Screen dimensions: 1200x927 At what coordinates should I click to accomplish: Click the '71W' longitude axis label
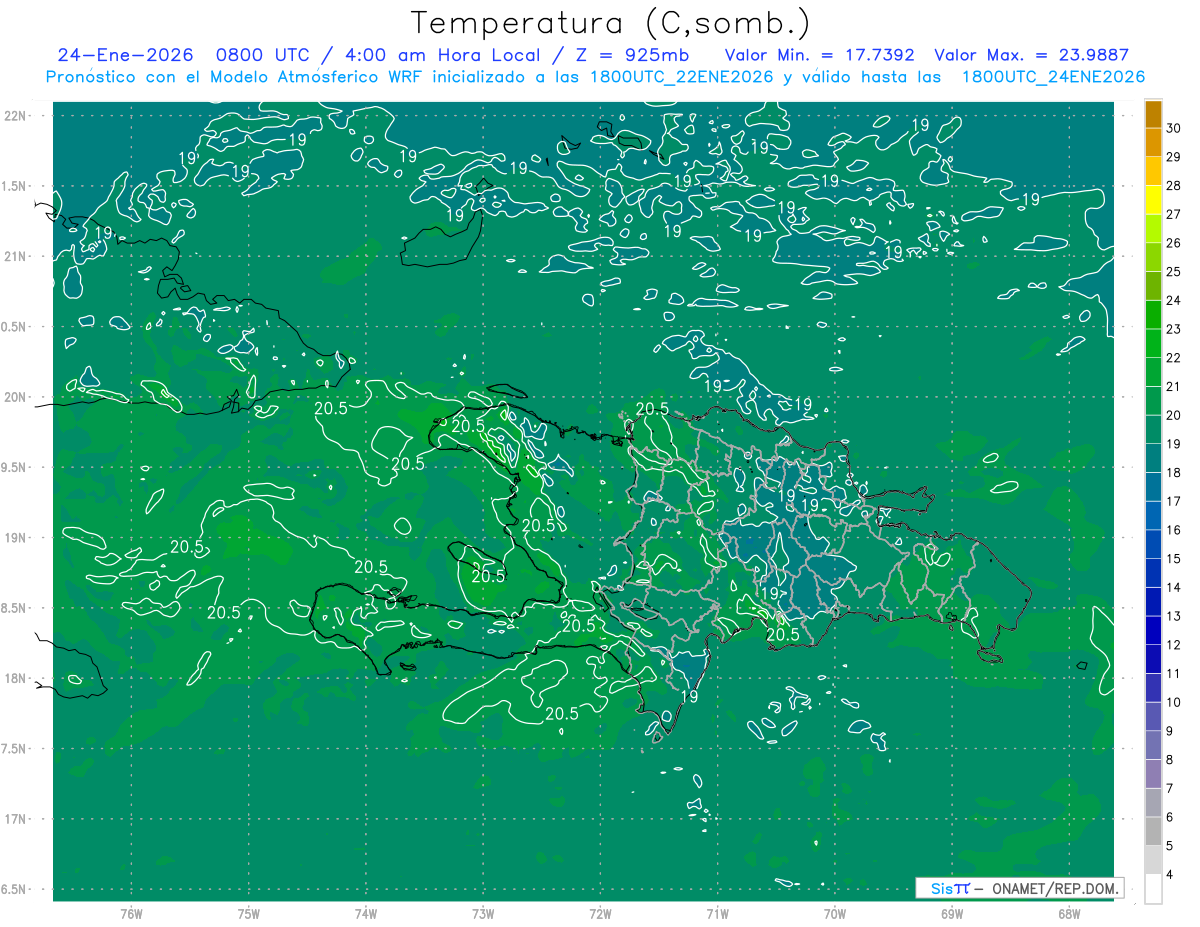(x=717, y=914)
